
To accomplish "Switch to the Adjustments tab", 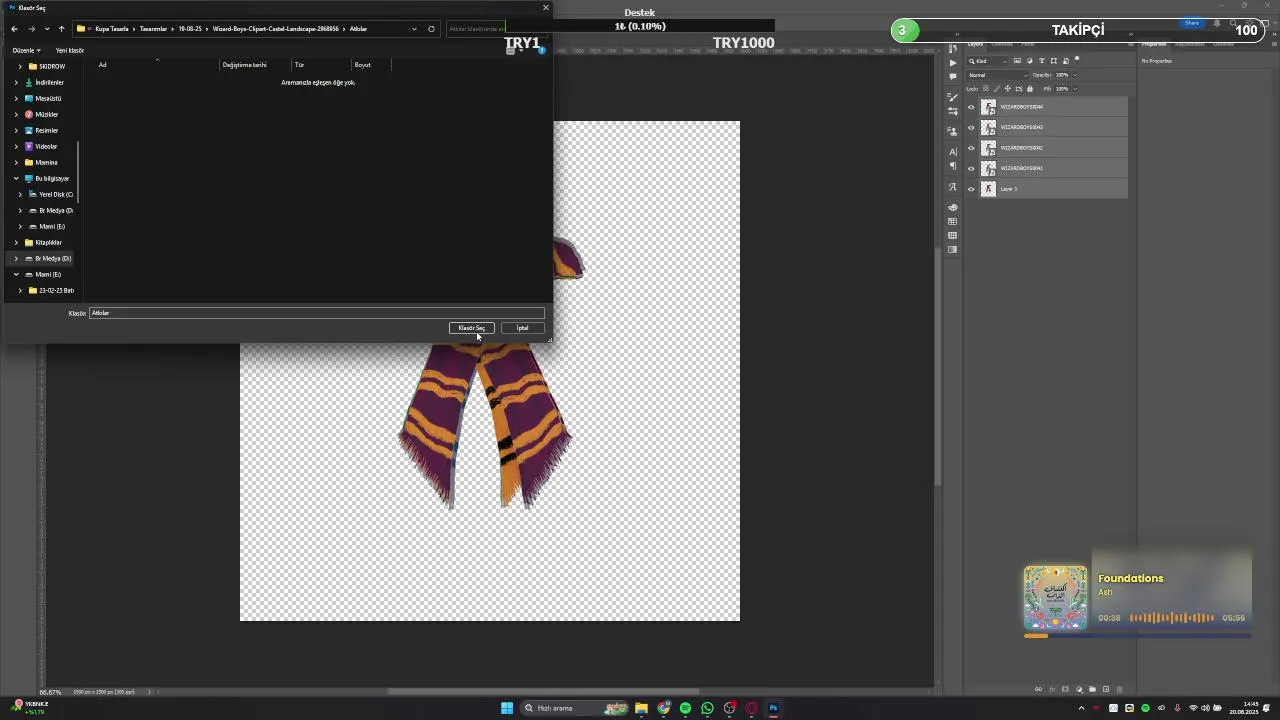I will pyautogui.click(x=1190, y=44).
